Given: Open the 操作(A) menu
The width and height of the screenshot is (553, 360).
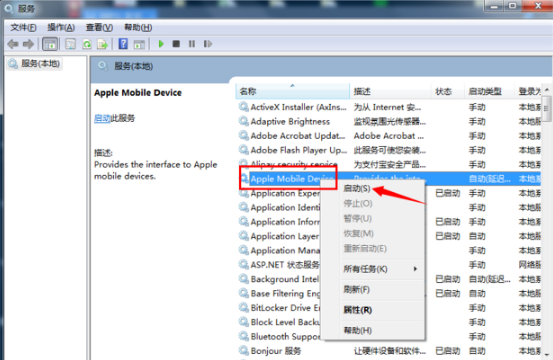Looking at the screenshot, I should [x=61, y=28].
